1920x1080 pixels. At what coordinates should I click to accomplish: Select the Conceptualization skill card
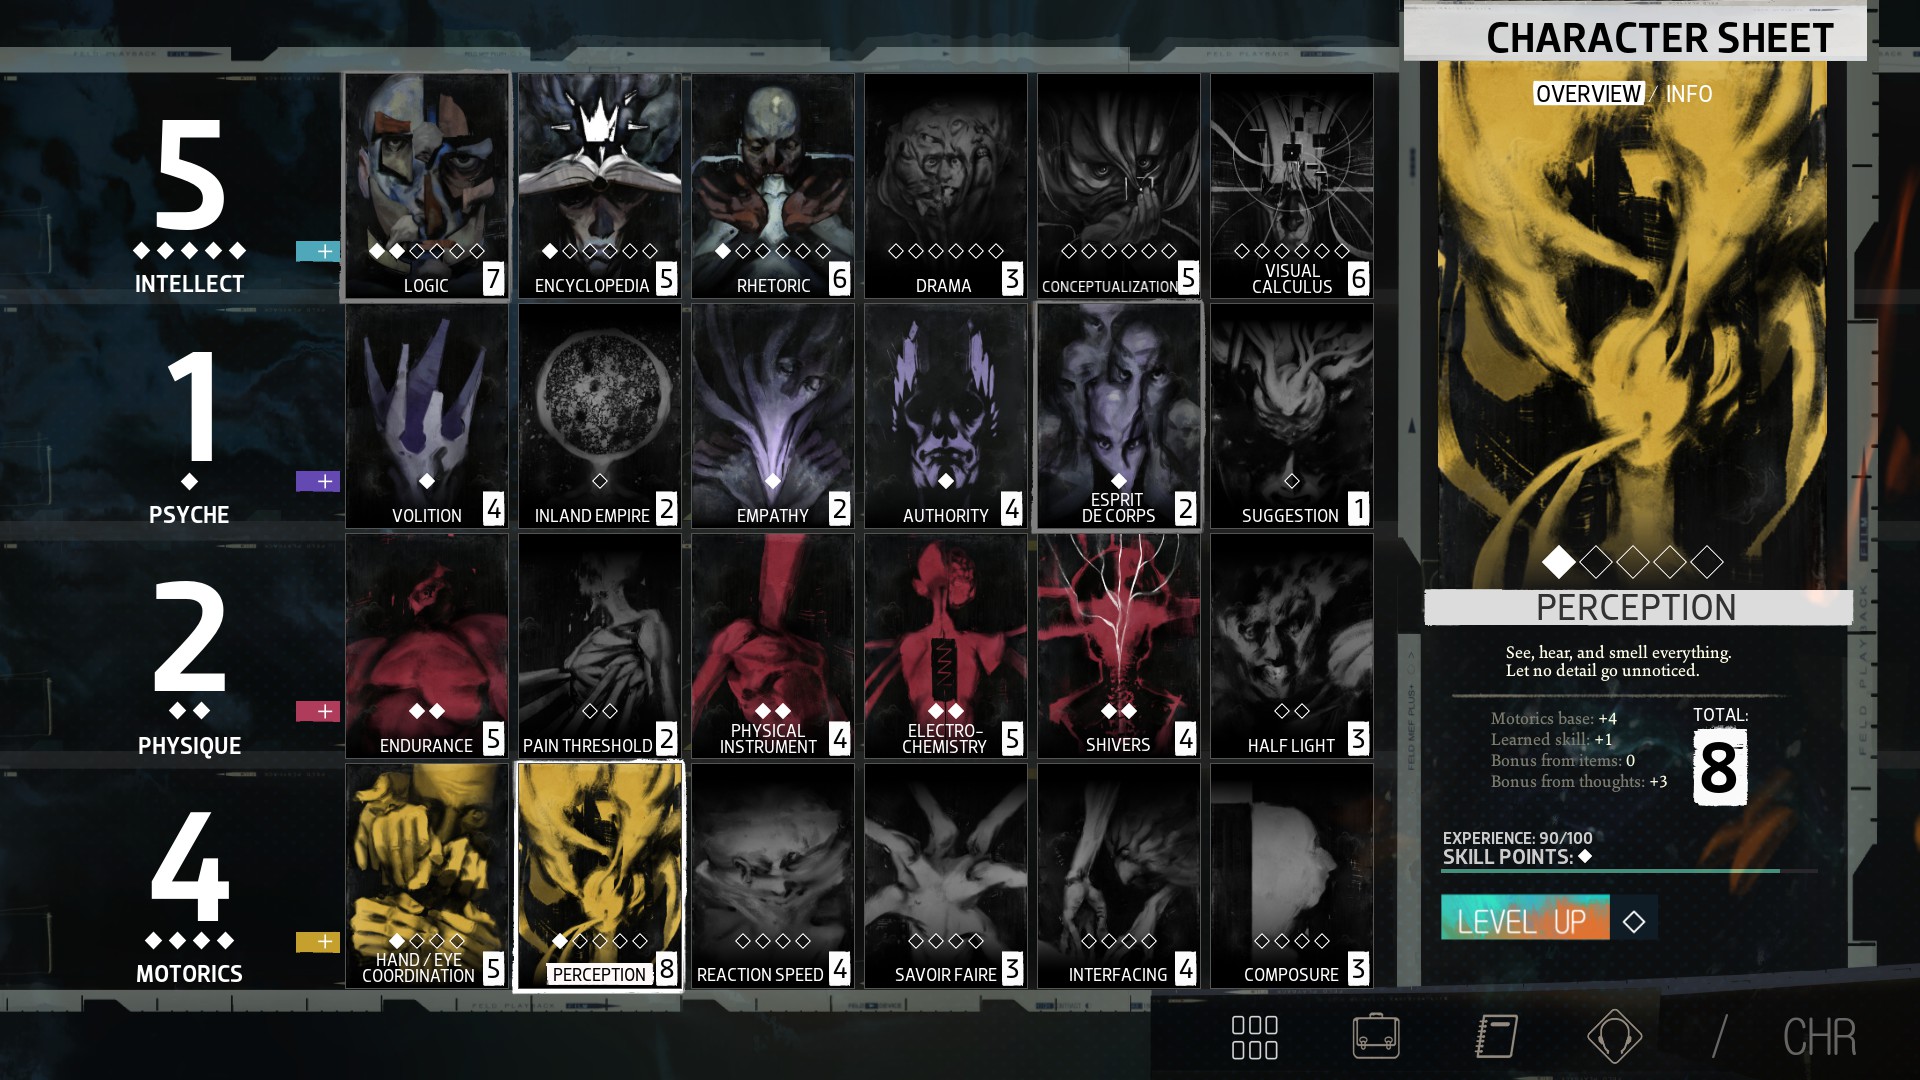coord(1119,186)
